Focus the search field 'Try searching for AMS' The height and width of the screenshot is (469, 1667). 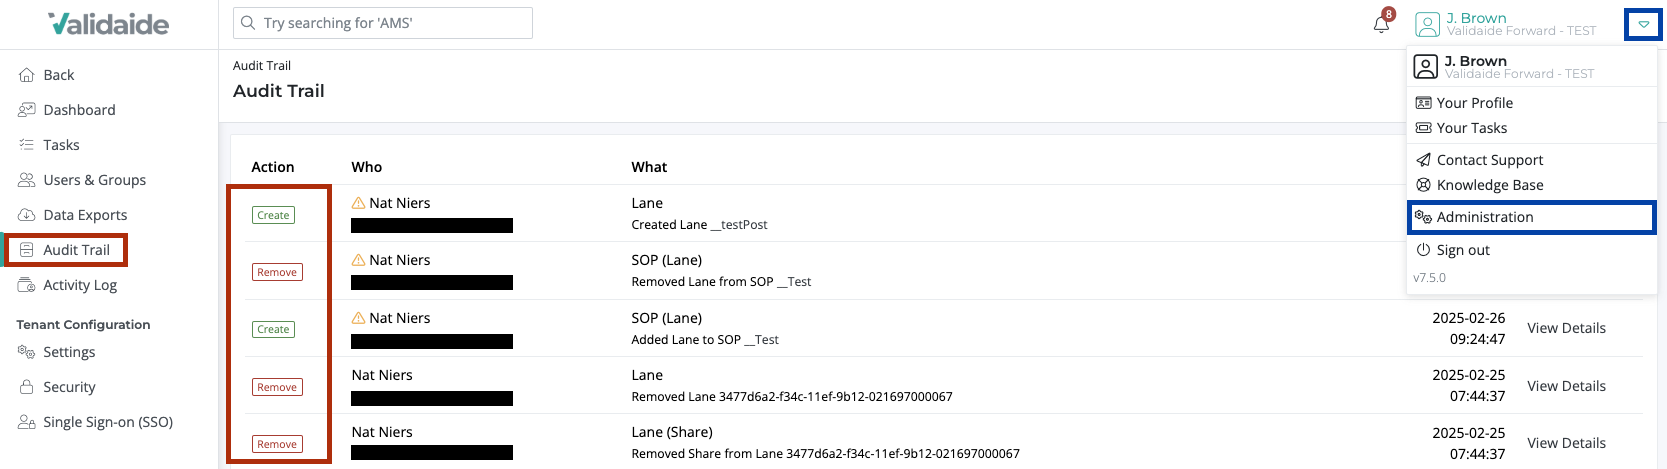tap(383, 23)
